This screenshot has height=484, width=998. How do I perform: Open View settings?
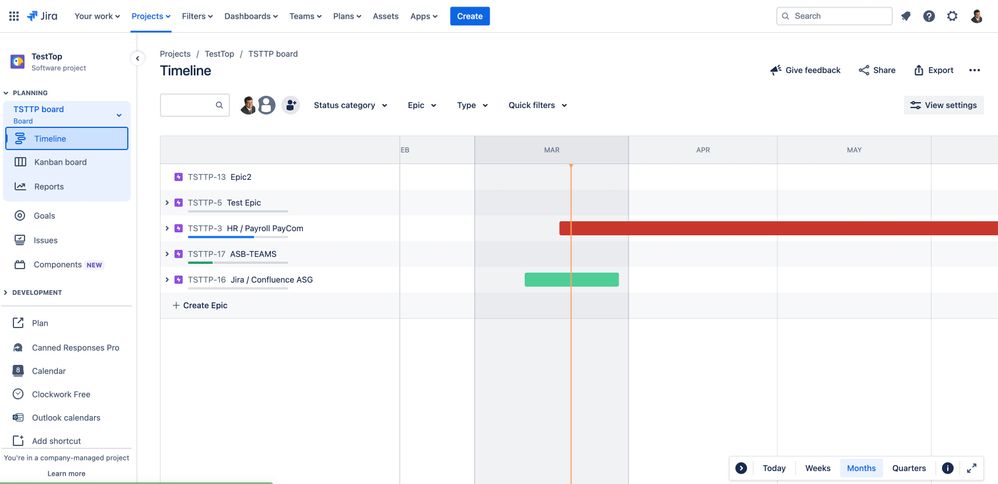(x=944, y=105)
